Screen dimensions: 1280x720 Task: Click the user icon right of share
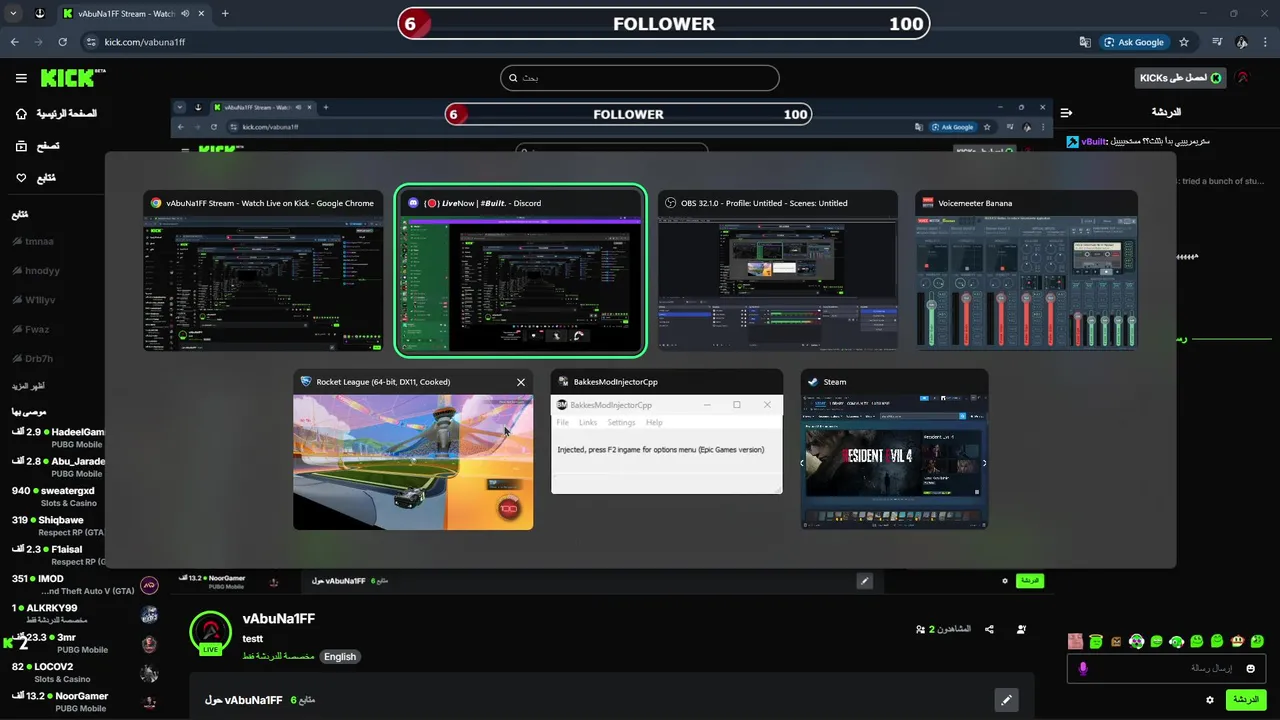tap(1021, 629)
